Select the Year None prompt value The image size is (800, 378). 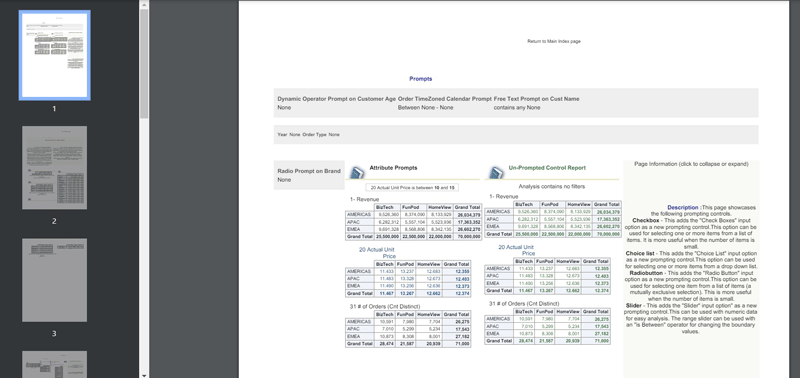(289, 135)
